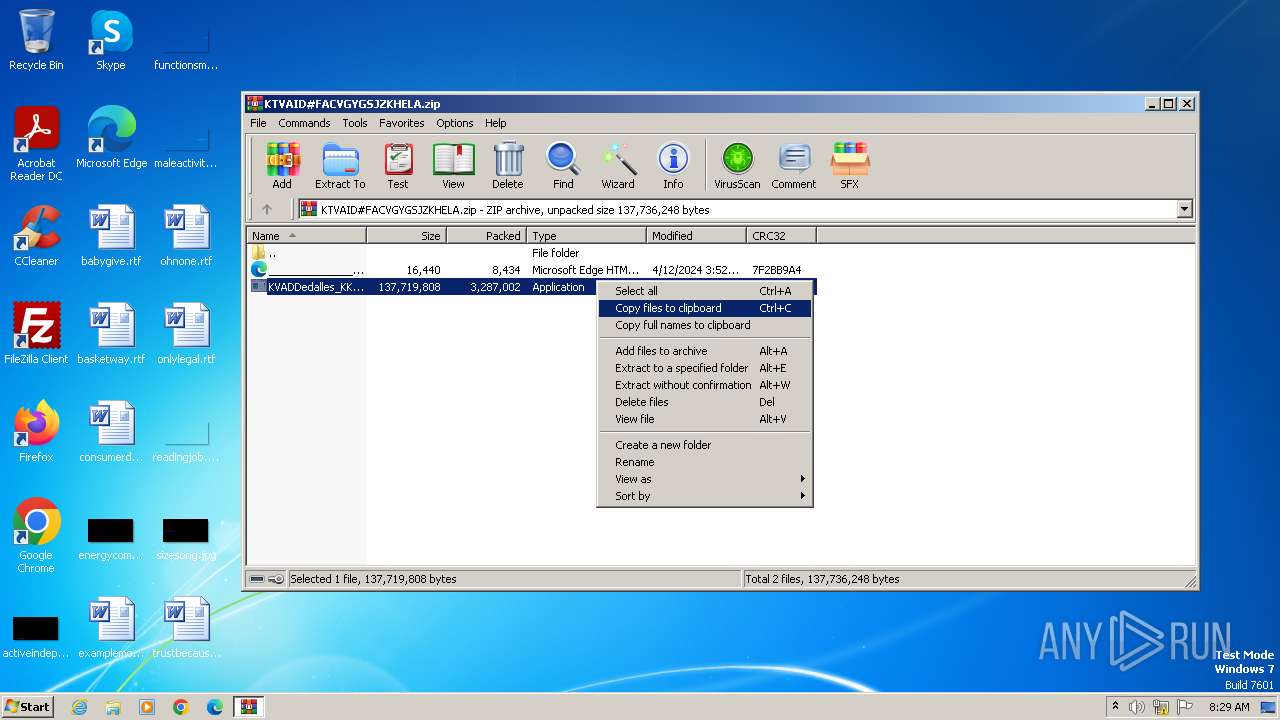Choose Create a new folder
The width and height of the screenshot is (1280, 720).
pos(705,445)
